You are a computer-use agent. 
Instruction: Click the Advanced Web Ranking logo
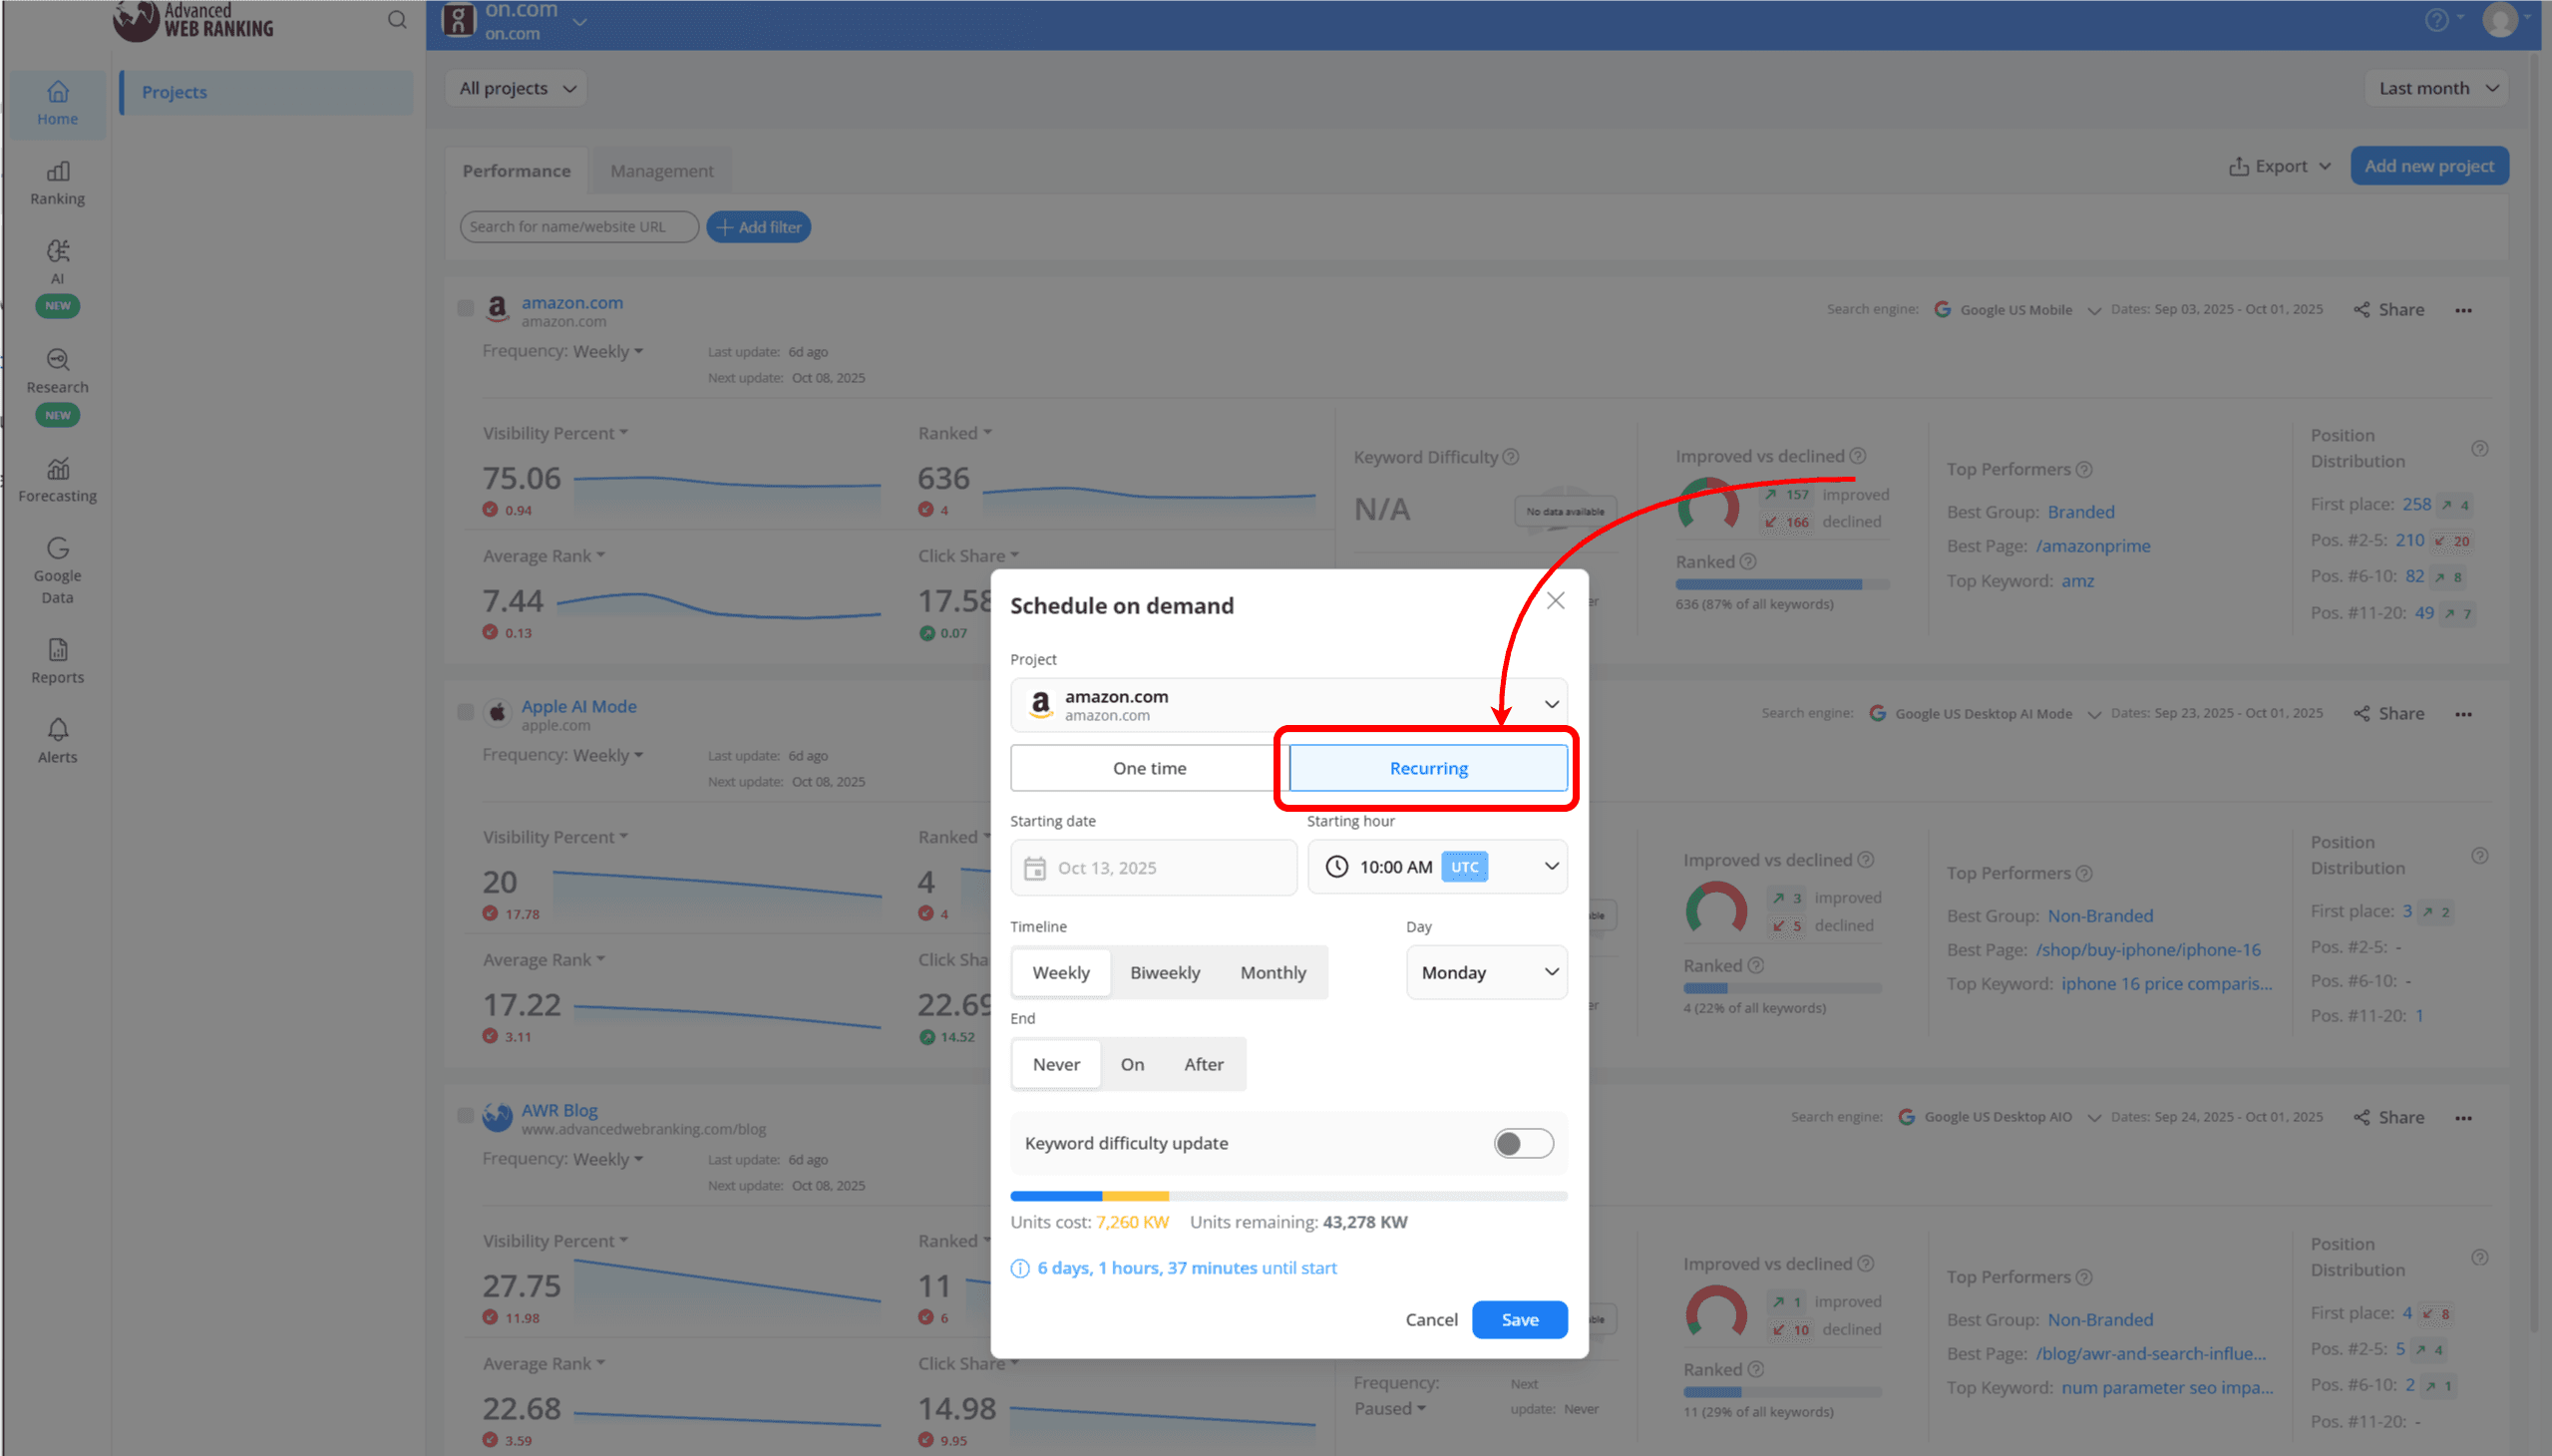(193, 21)
